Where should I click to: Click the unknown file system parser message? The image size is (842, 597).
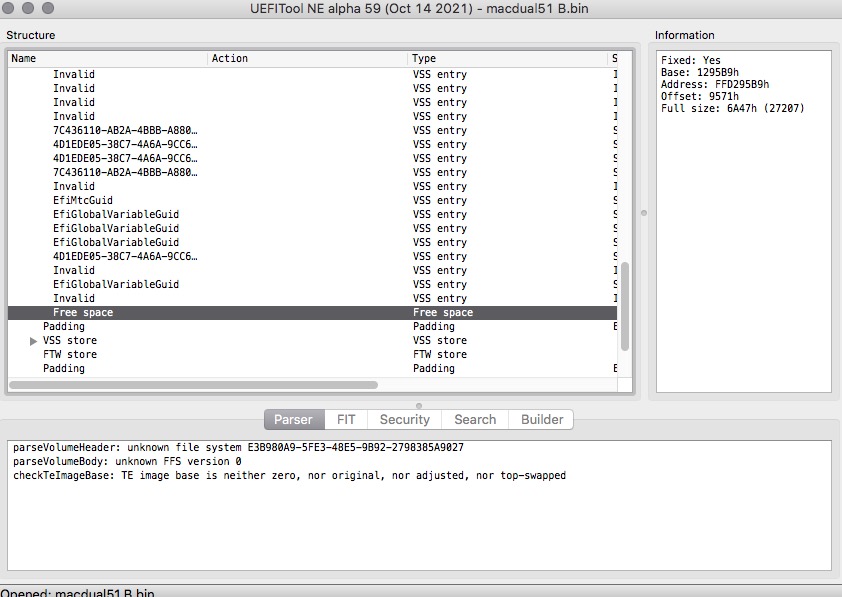(238, 447)
